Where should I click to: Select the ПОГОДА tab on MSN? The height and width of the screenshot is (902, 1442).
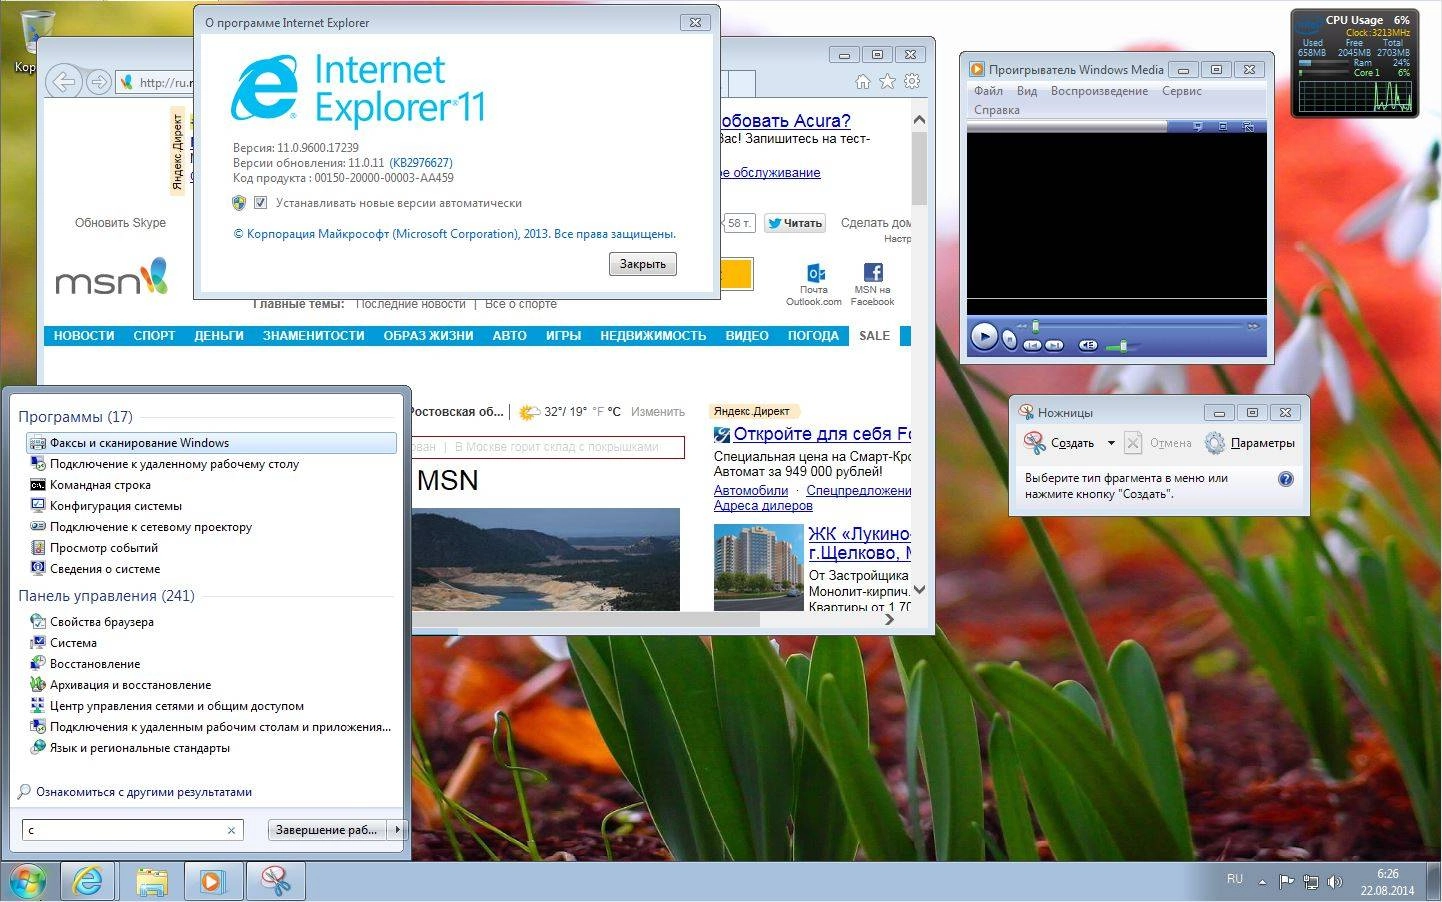coord(813,336)
